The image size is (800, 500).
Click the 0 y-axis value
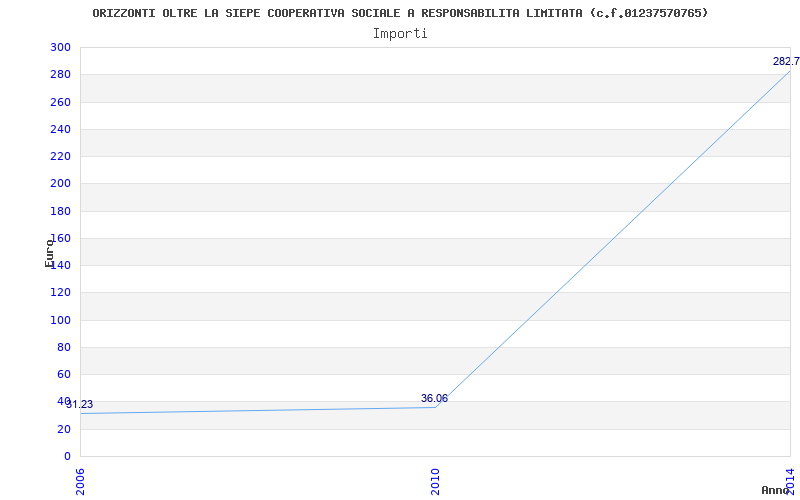pos(67,456)
